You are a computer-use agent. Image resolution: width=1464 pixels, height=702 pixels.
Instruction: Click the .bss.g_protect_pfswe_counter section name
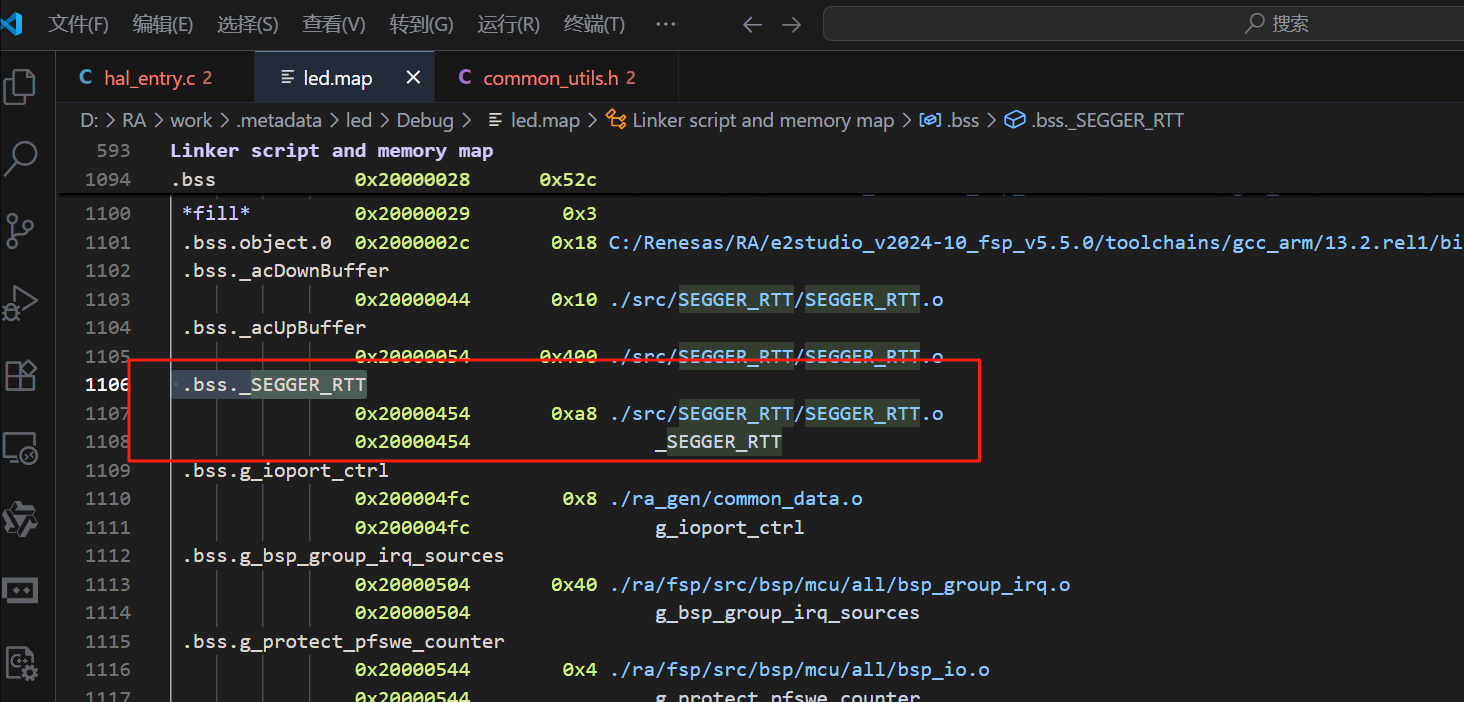pos(343,642)
